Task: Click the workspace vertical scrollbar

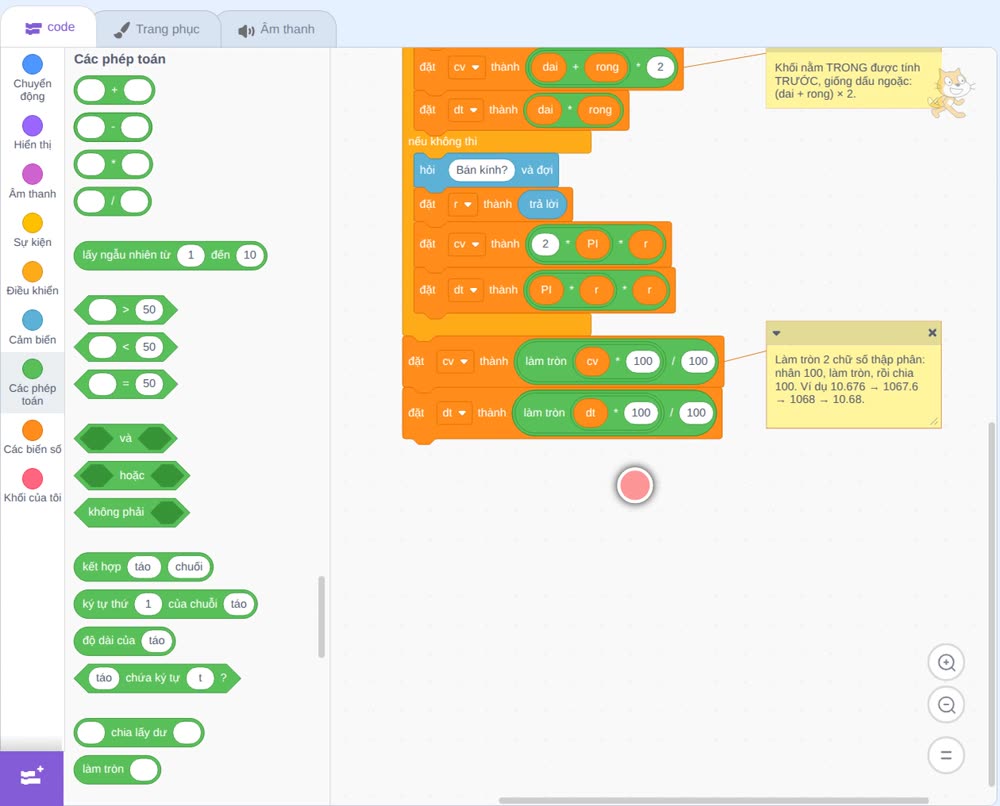Action: point(992,604)
